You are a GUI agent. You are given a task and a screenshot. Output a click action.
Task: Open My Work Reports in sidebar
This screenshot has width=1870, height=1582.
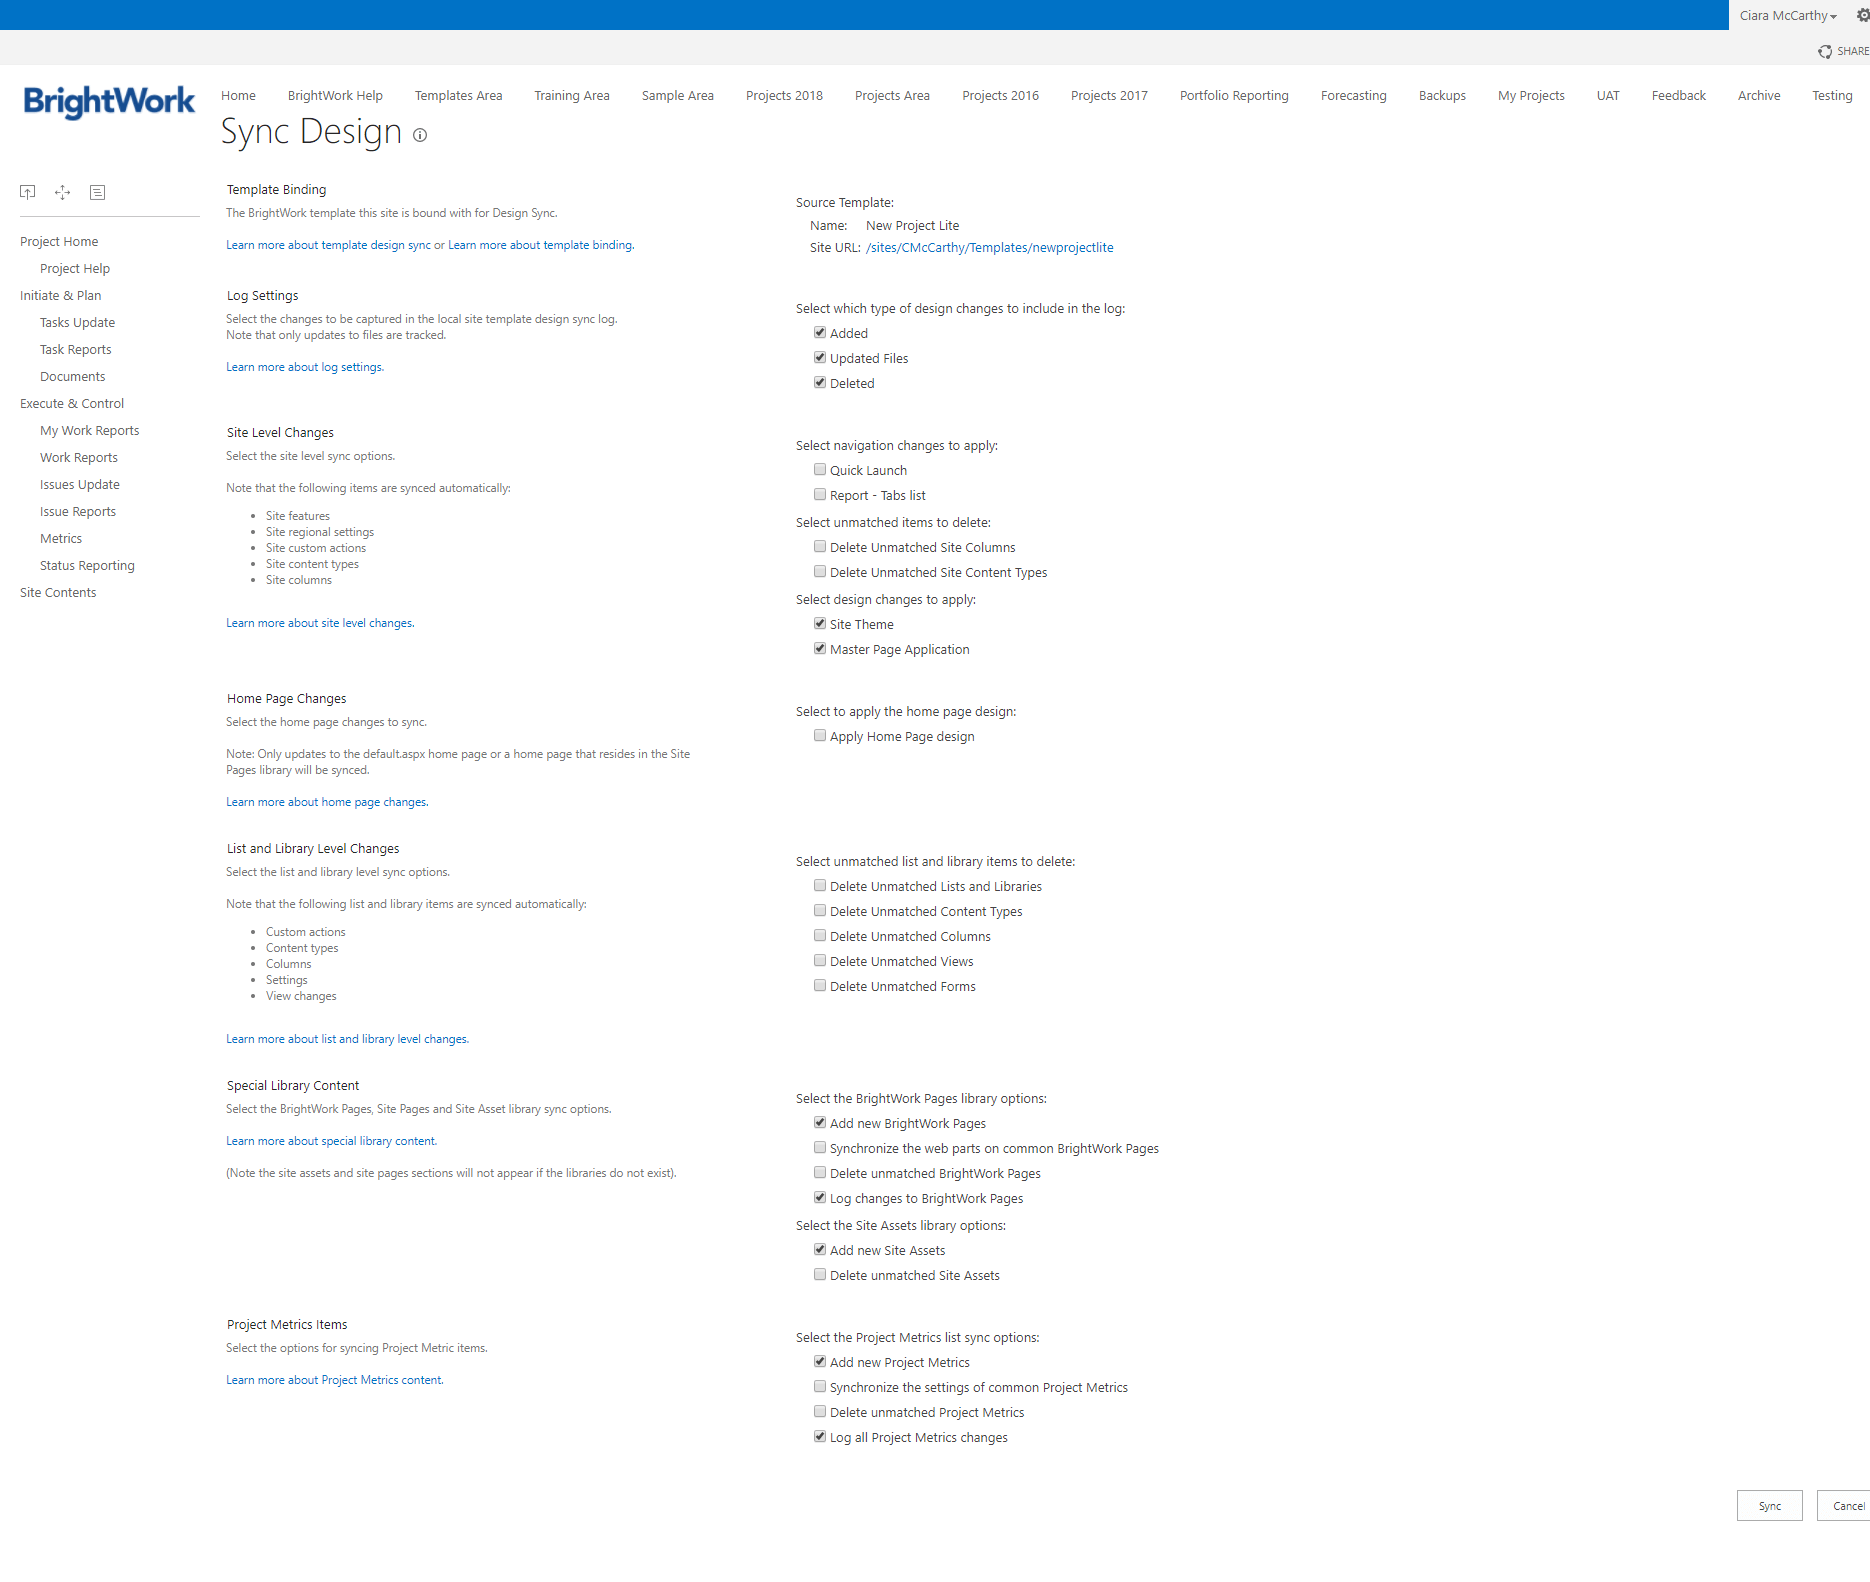pyautogui.click(x=90, y=430)
